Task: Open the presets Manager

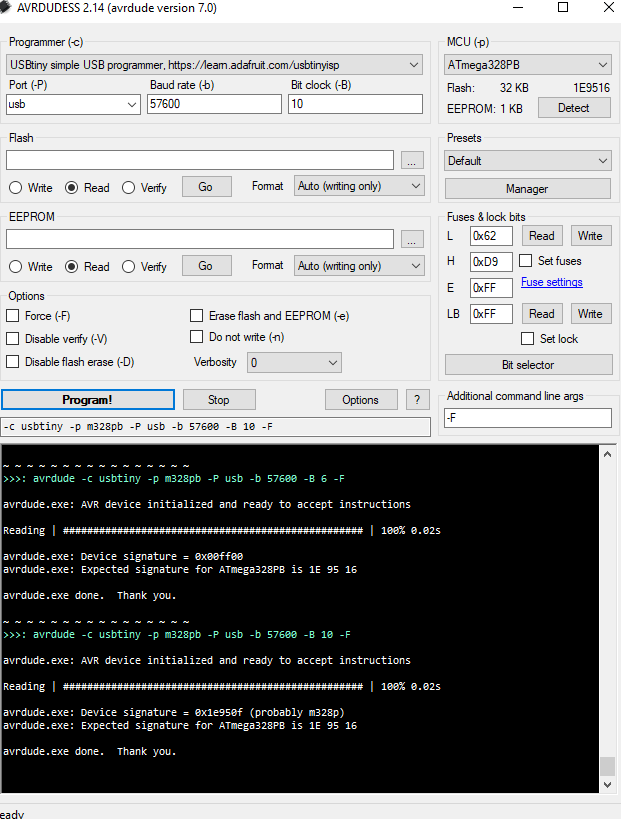Action: pyautogui.click(x=528, y=189)
